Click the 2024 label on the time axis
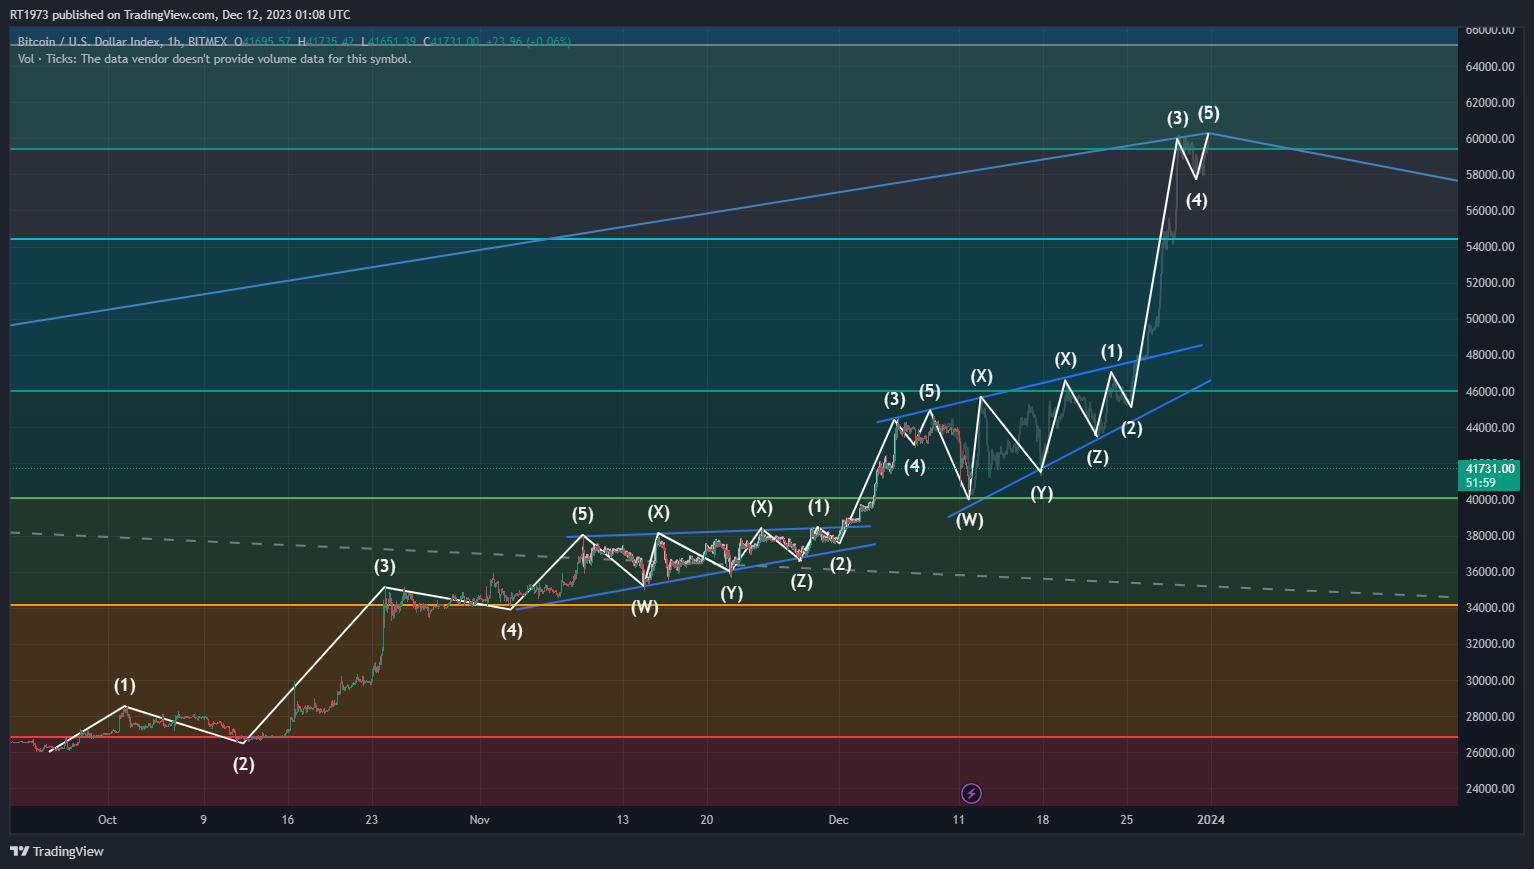1534x869 pixels. [x=1211, y=820]
